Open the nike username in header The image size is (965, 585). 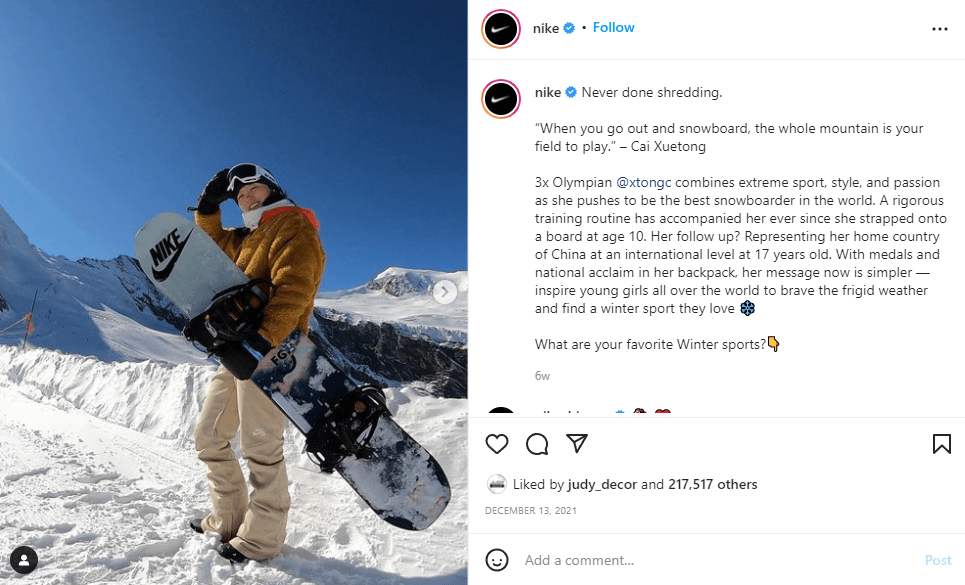[x=546, y=28]
